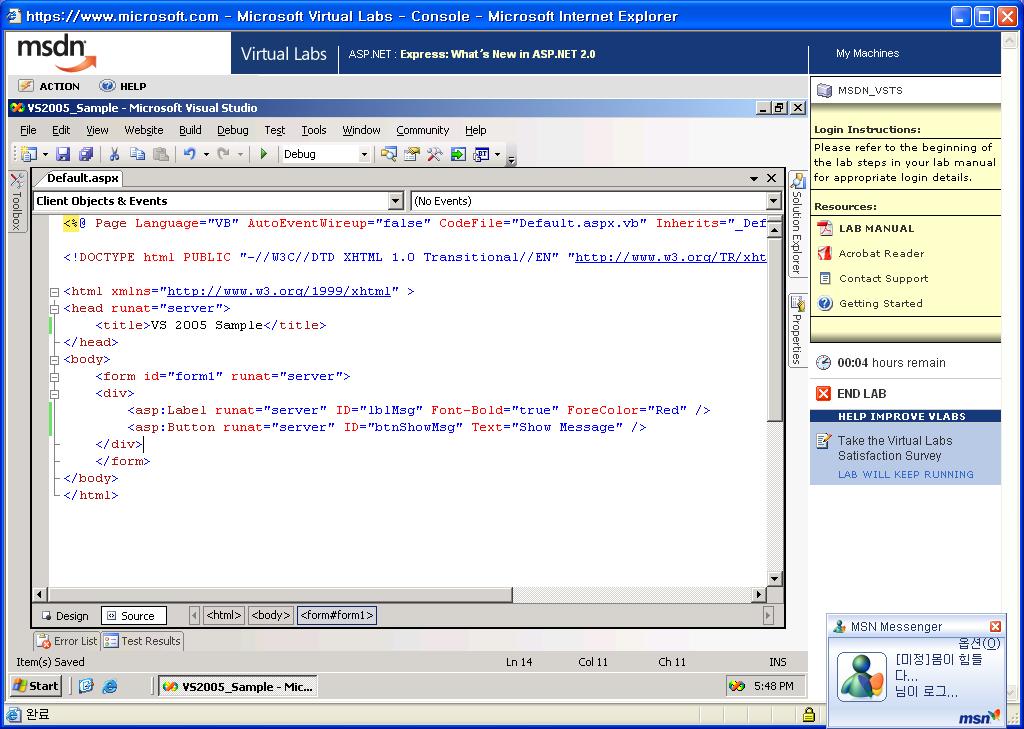Start debugging with the green play icon
This screenshot has width=1024, height=729.
point(264,154)
